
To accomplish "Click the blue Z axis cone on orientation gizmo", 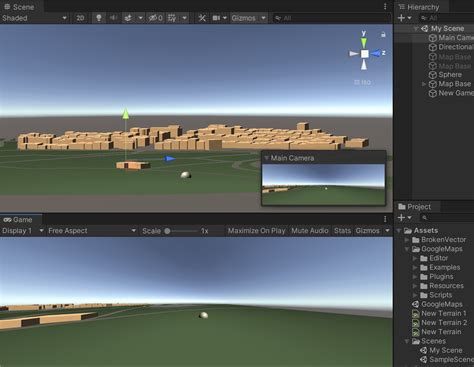I will click(376, 53).
